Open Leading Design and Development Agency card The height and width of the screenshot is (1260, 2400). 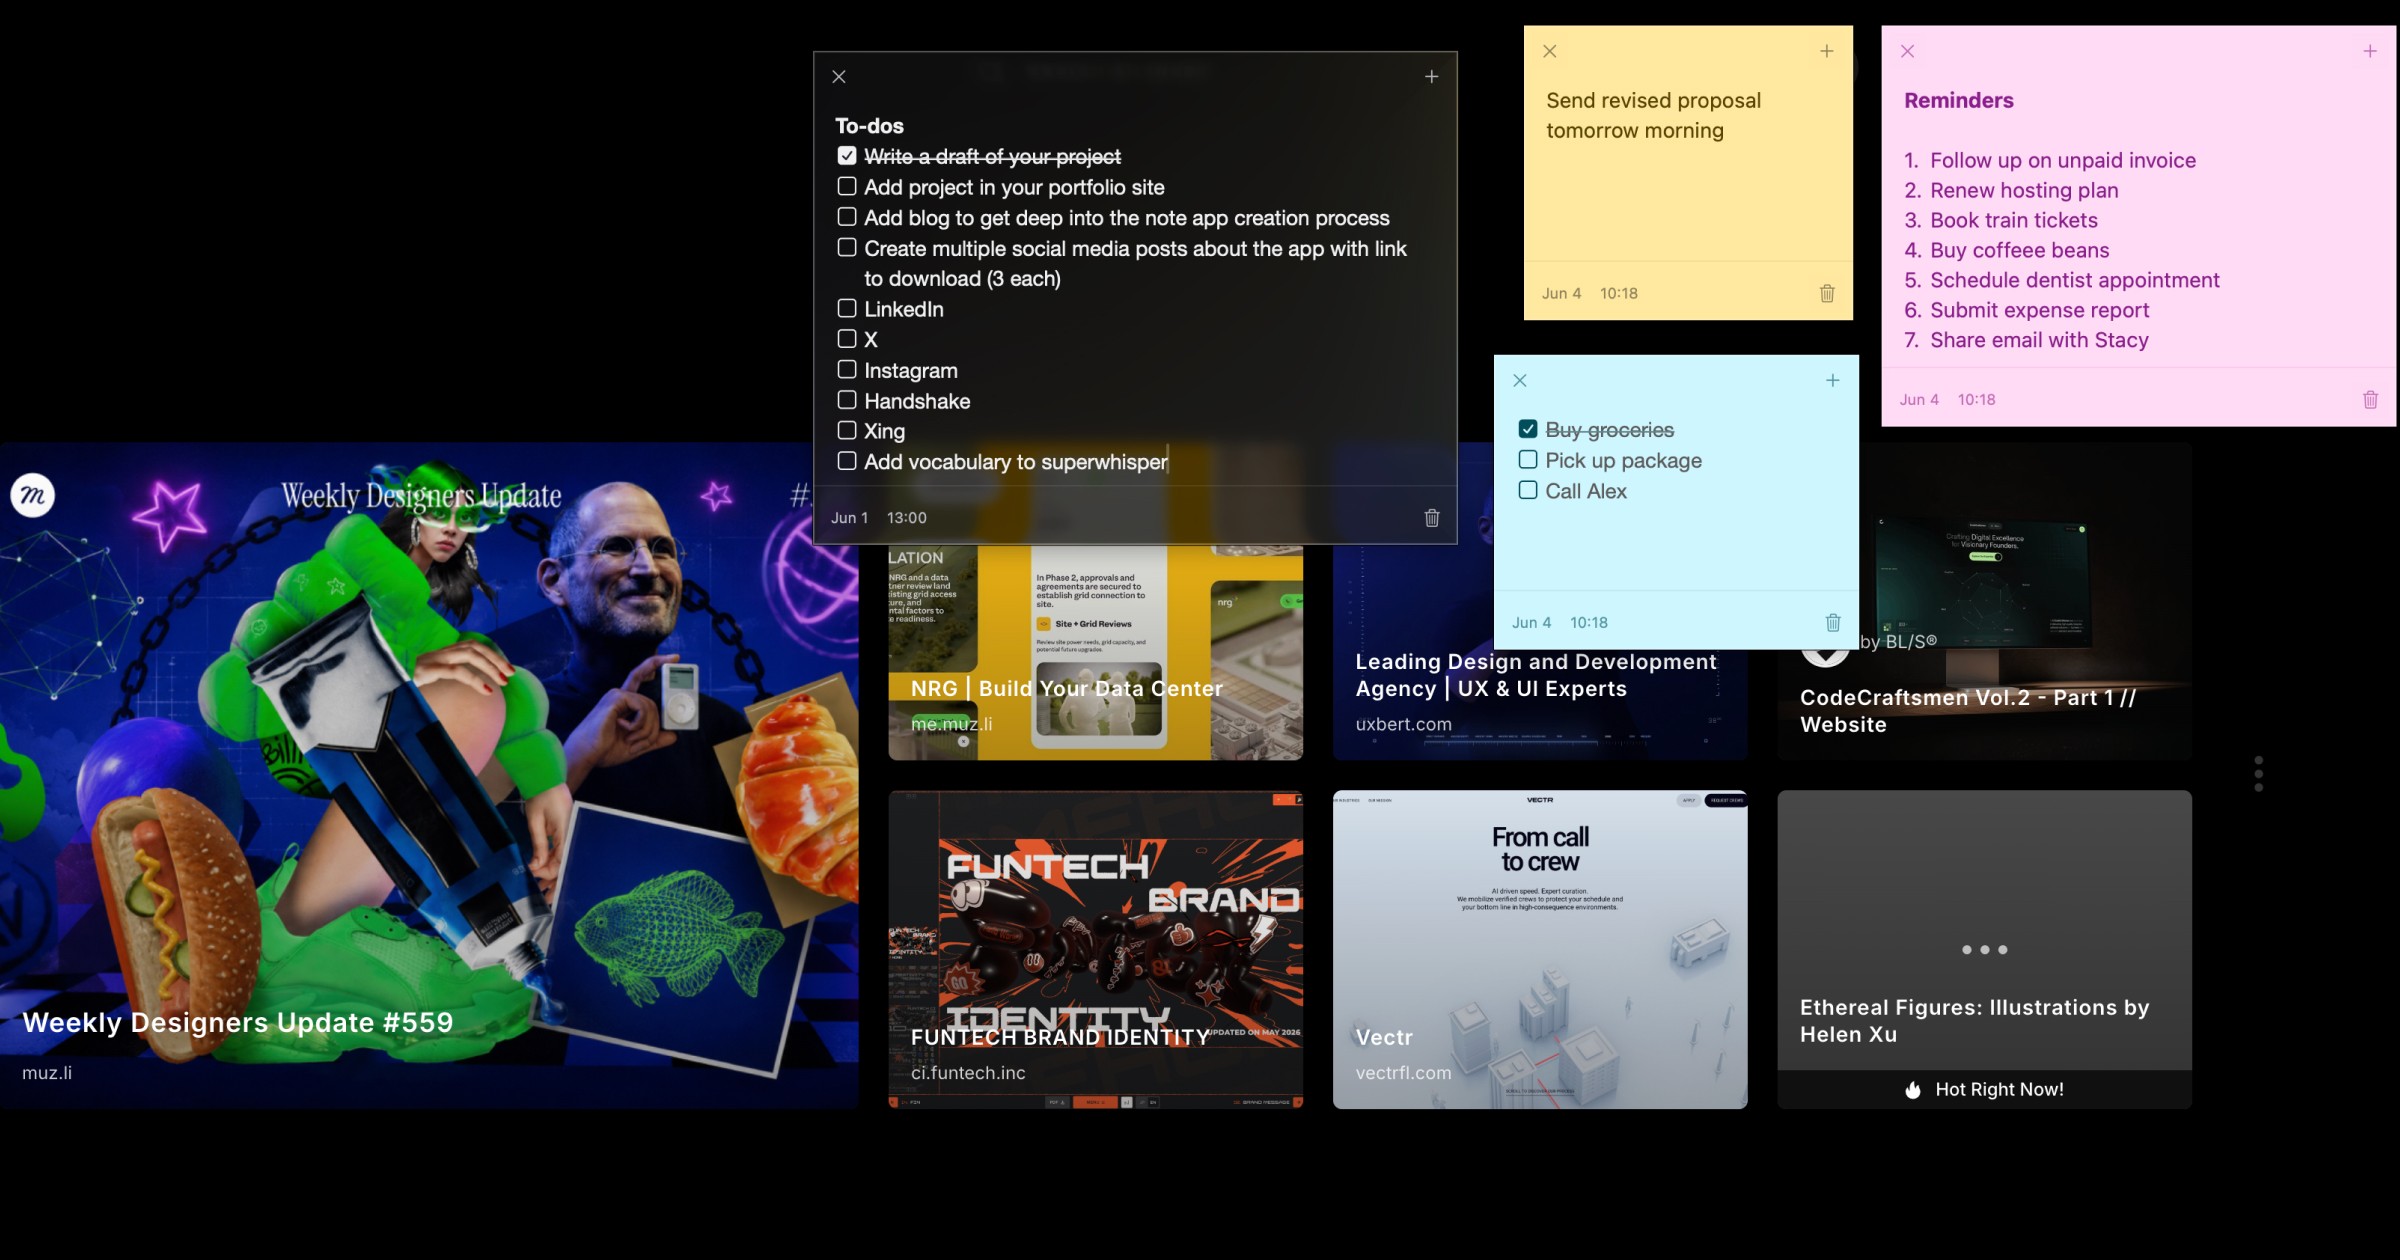(1540, 704)
